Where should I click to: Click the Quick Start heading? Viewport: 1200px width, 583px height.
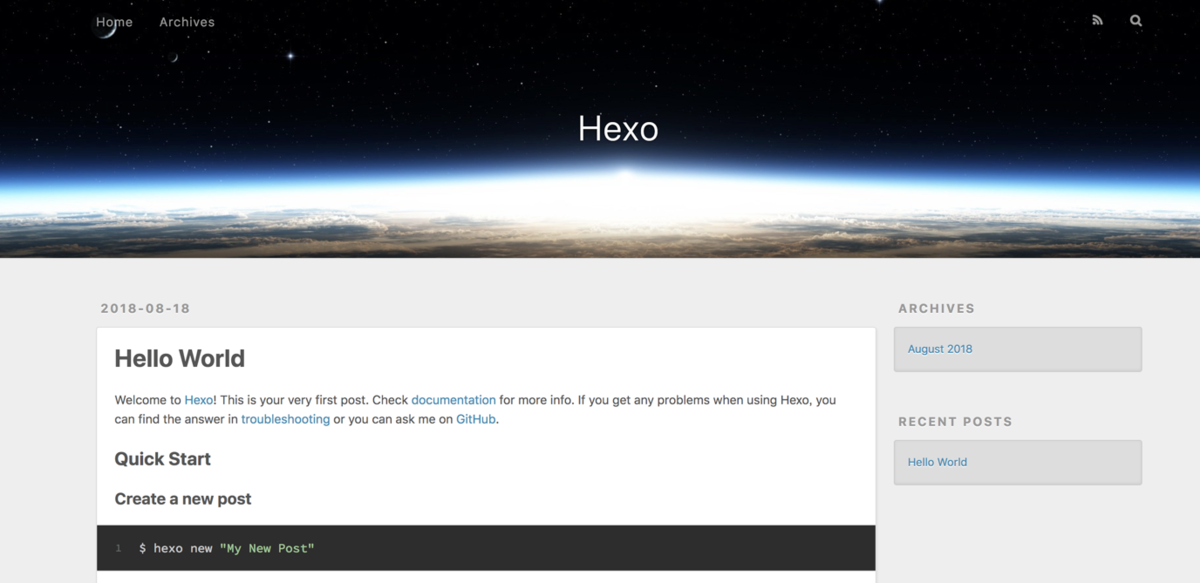163,459
